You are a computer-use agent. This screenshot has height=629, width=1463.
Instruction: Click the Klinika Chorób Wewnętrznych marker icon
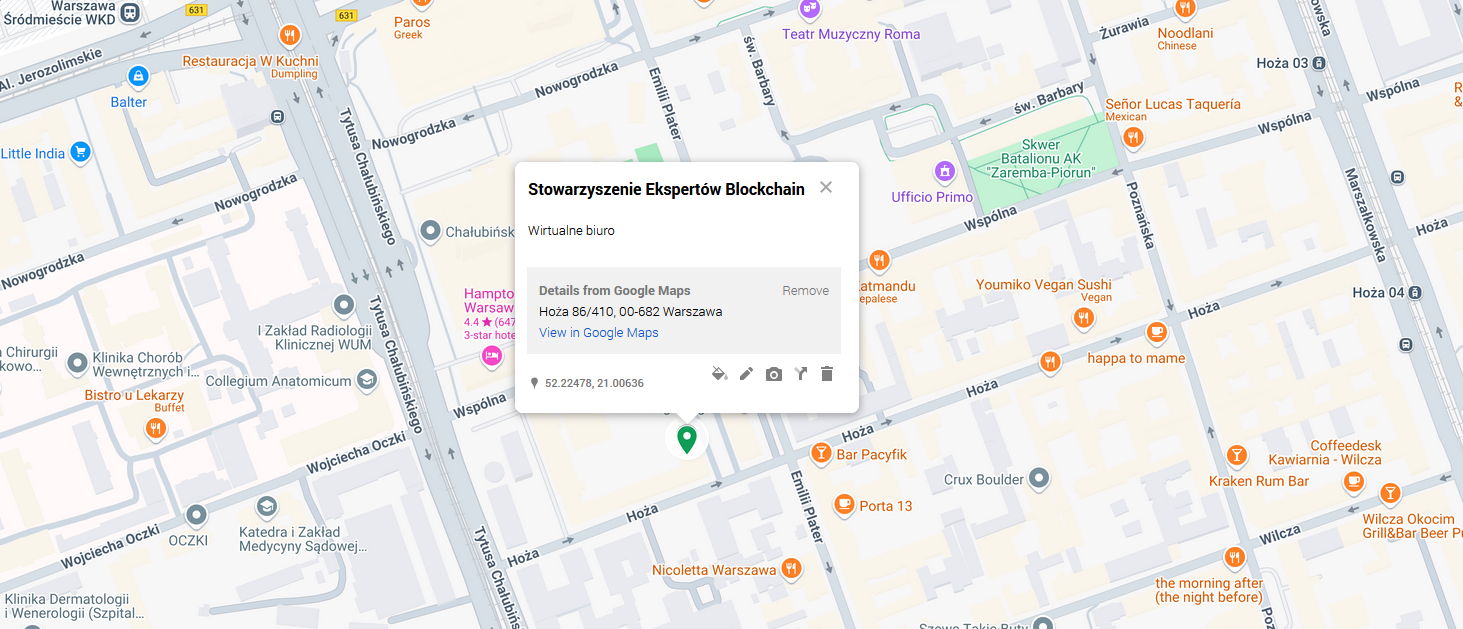[77, 364]
